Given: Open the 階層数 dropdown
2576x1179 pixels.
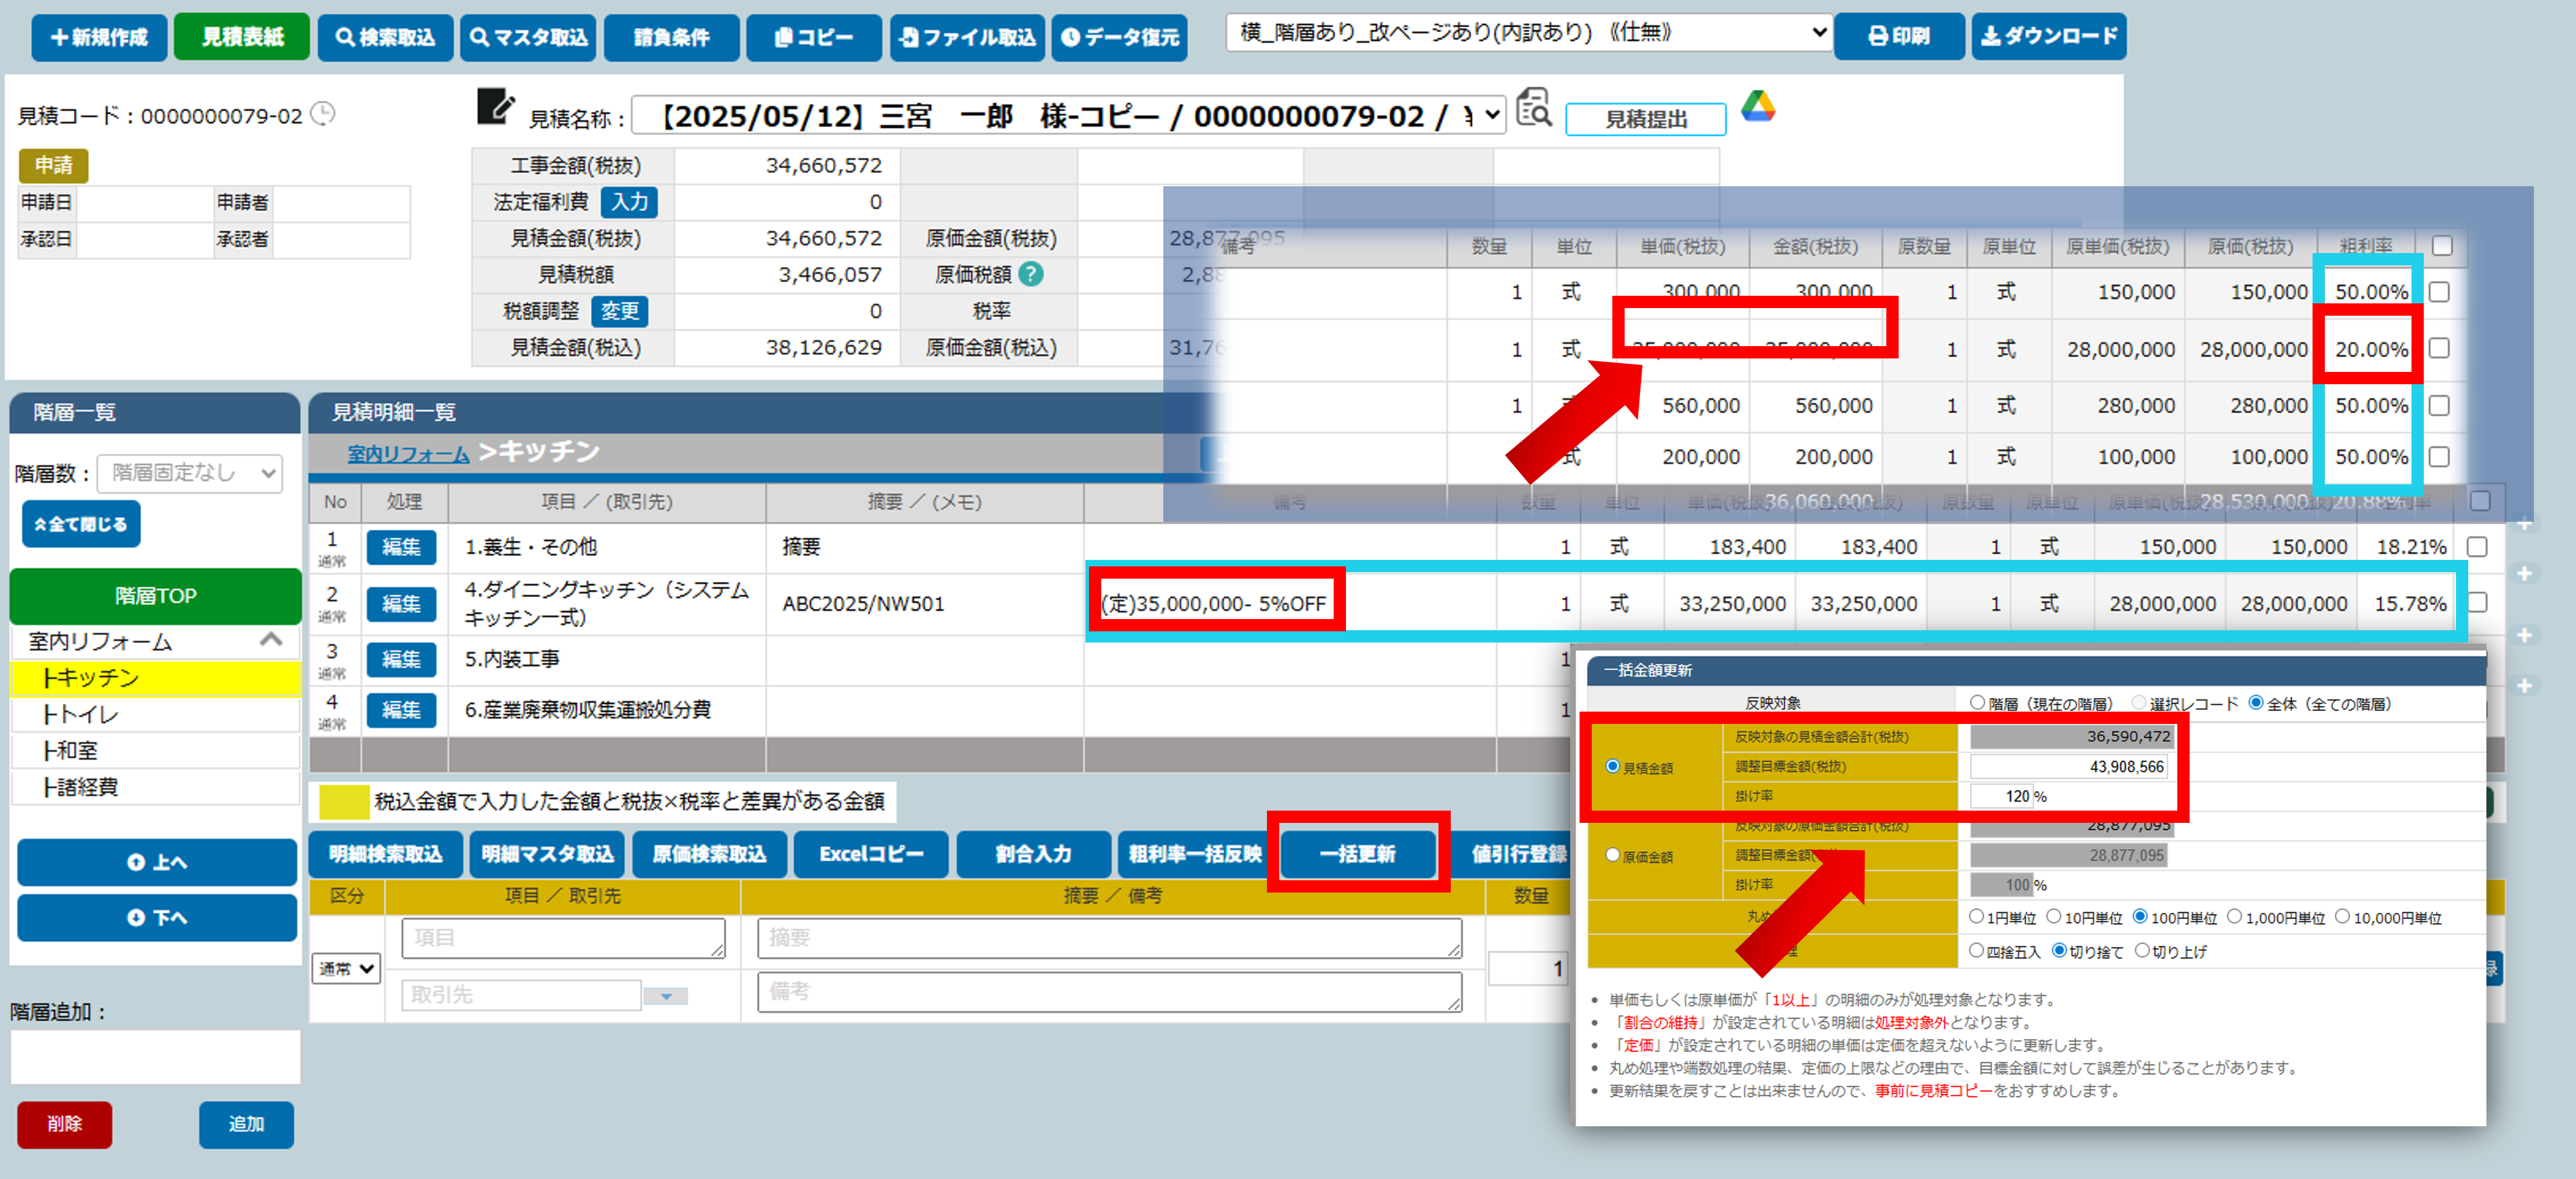Looking at the screenshot, I should click(x=189, y=473).
